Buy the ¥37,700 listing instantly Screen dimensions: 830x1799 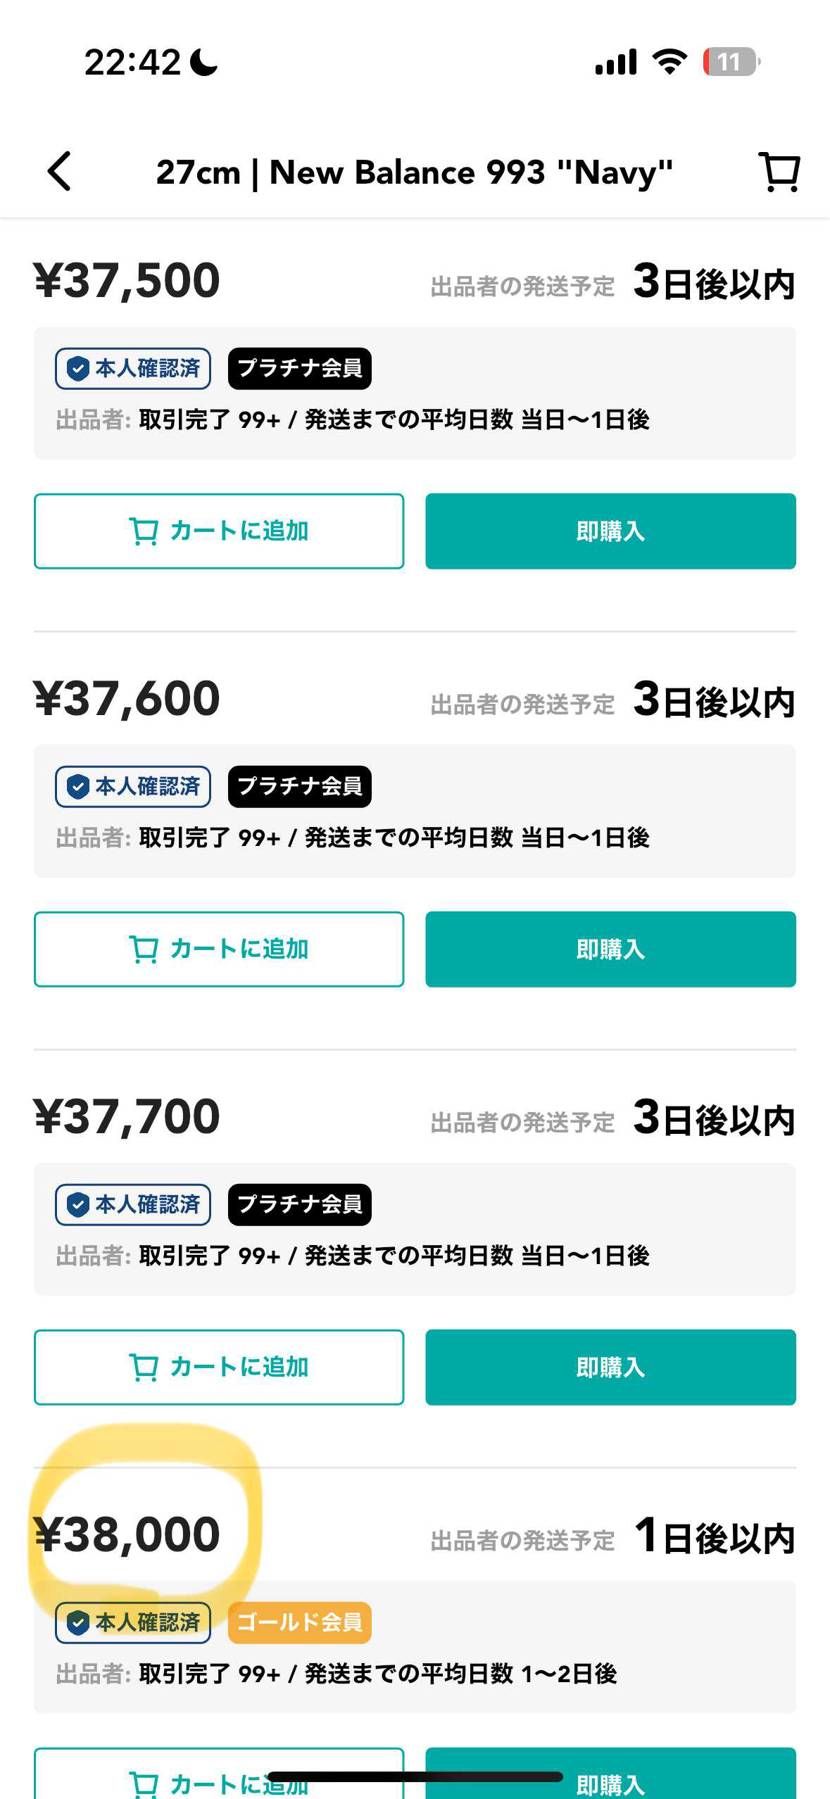click(x=610, y=1367)
